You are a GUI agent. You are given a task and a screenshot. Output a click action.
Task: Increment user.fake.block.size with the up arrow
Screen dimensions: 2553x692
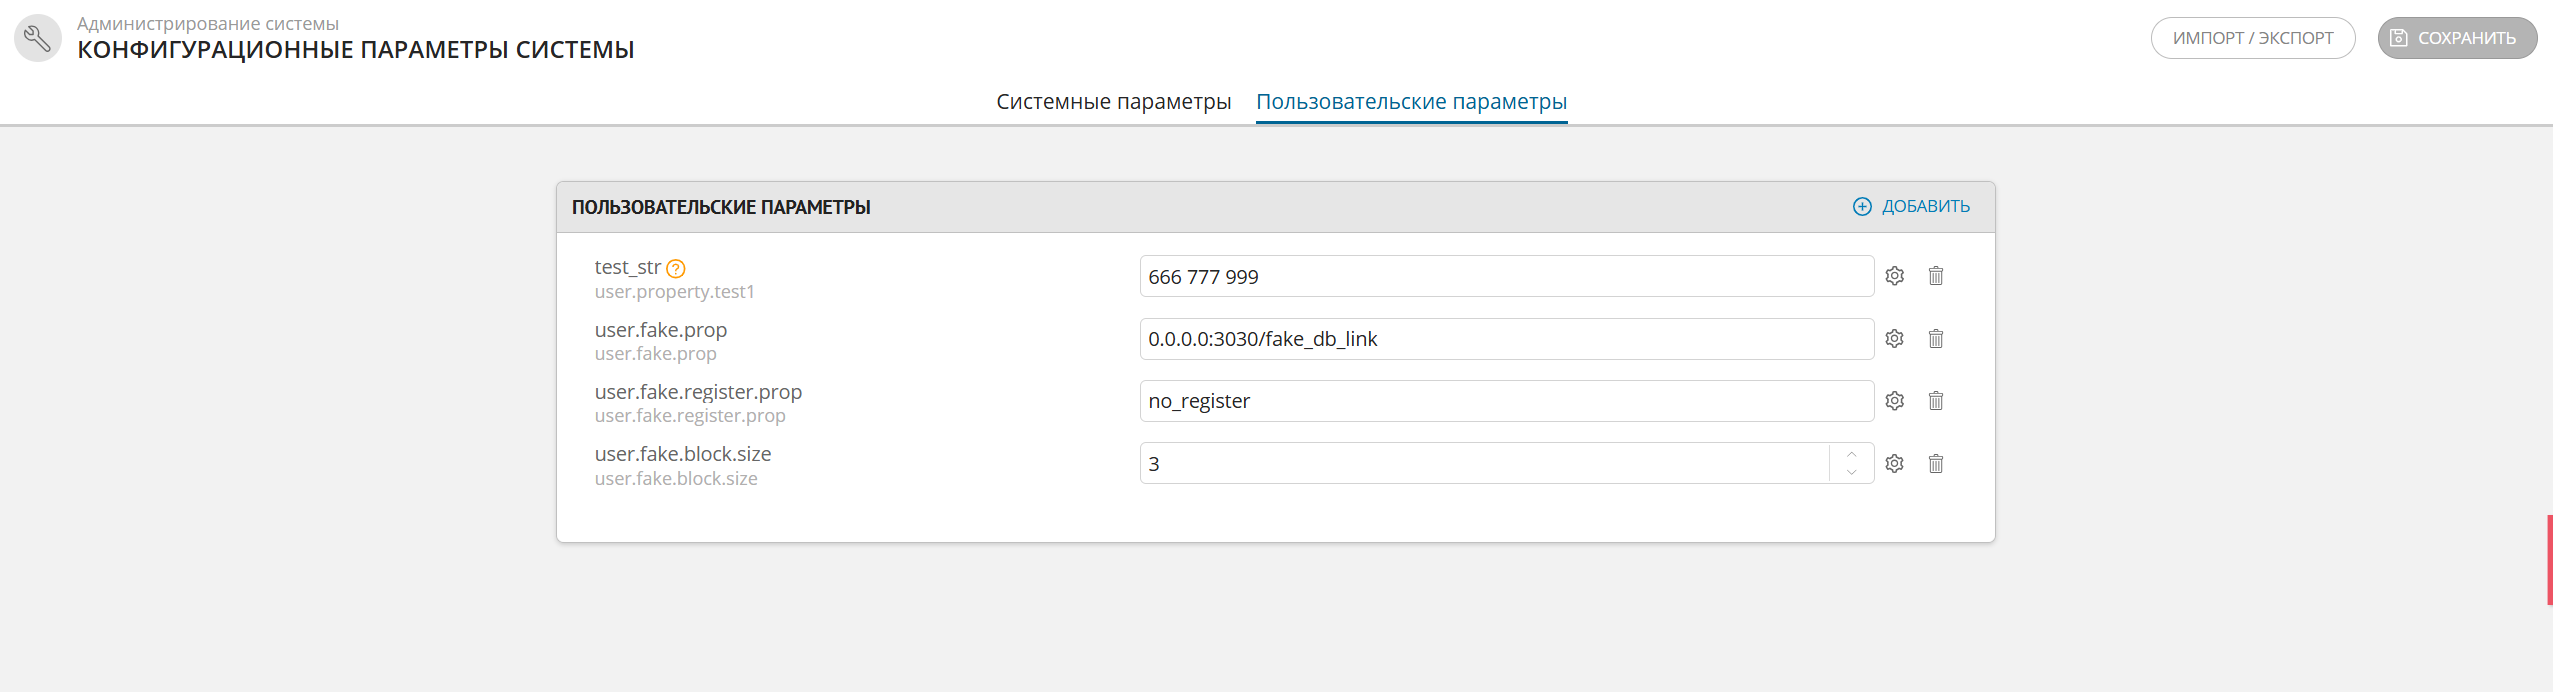[x=1852, y=456]
